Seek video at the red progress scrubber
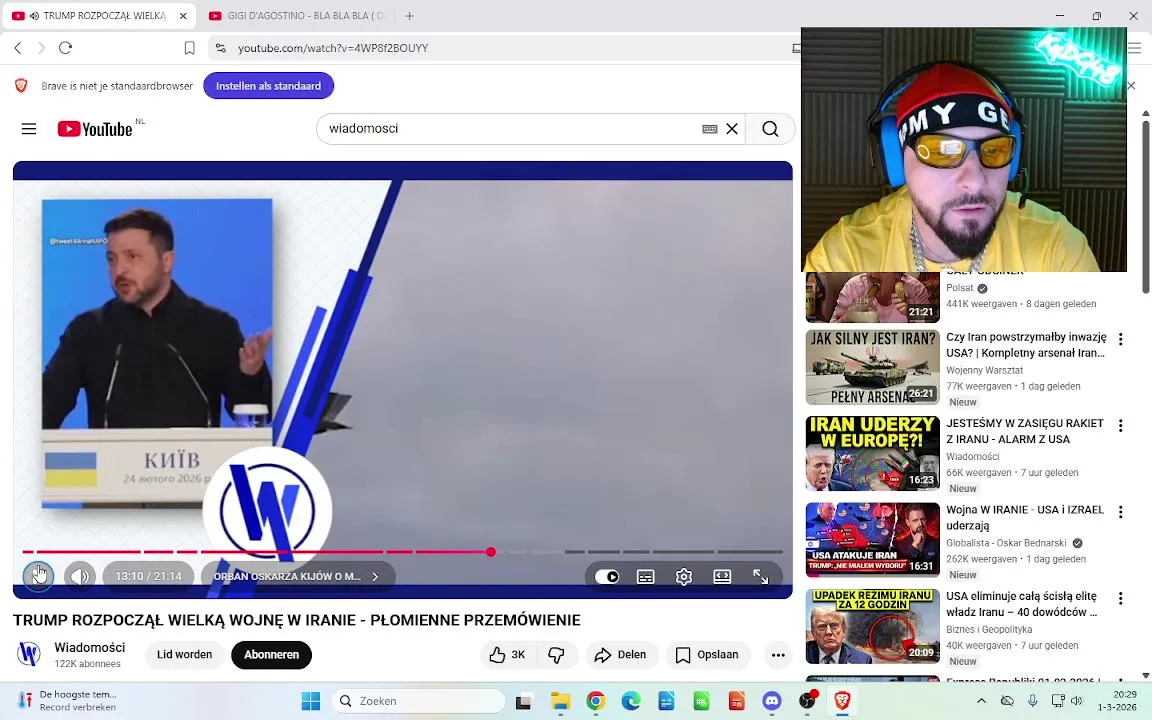The width and height of the screenshot is (1152, 720). pyautogui.click(x=491, y=552)
